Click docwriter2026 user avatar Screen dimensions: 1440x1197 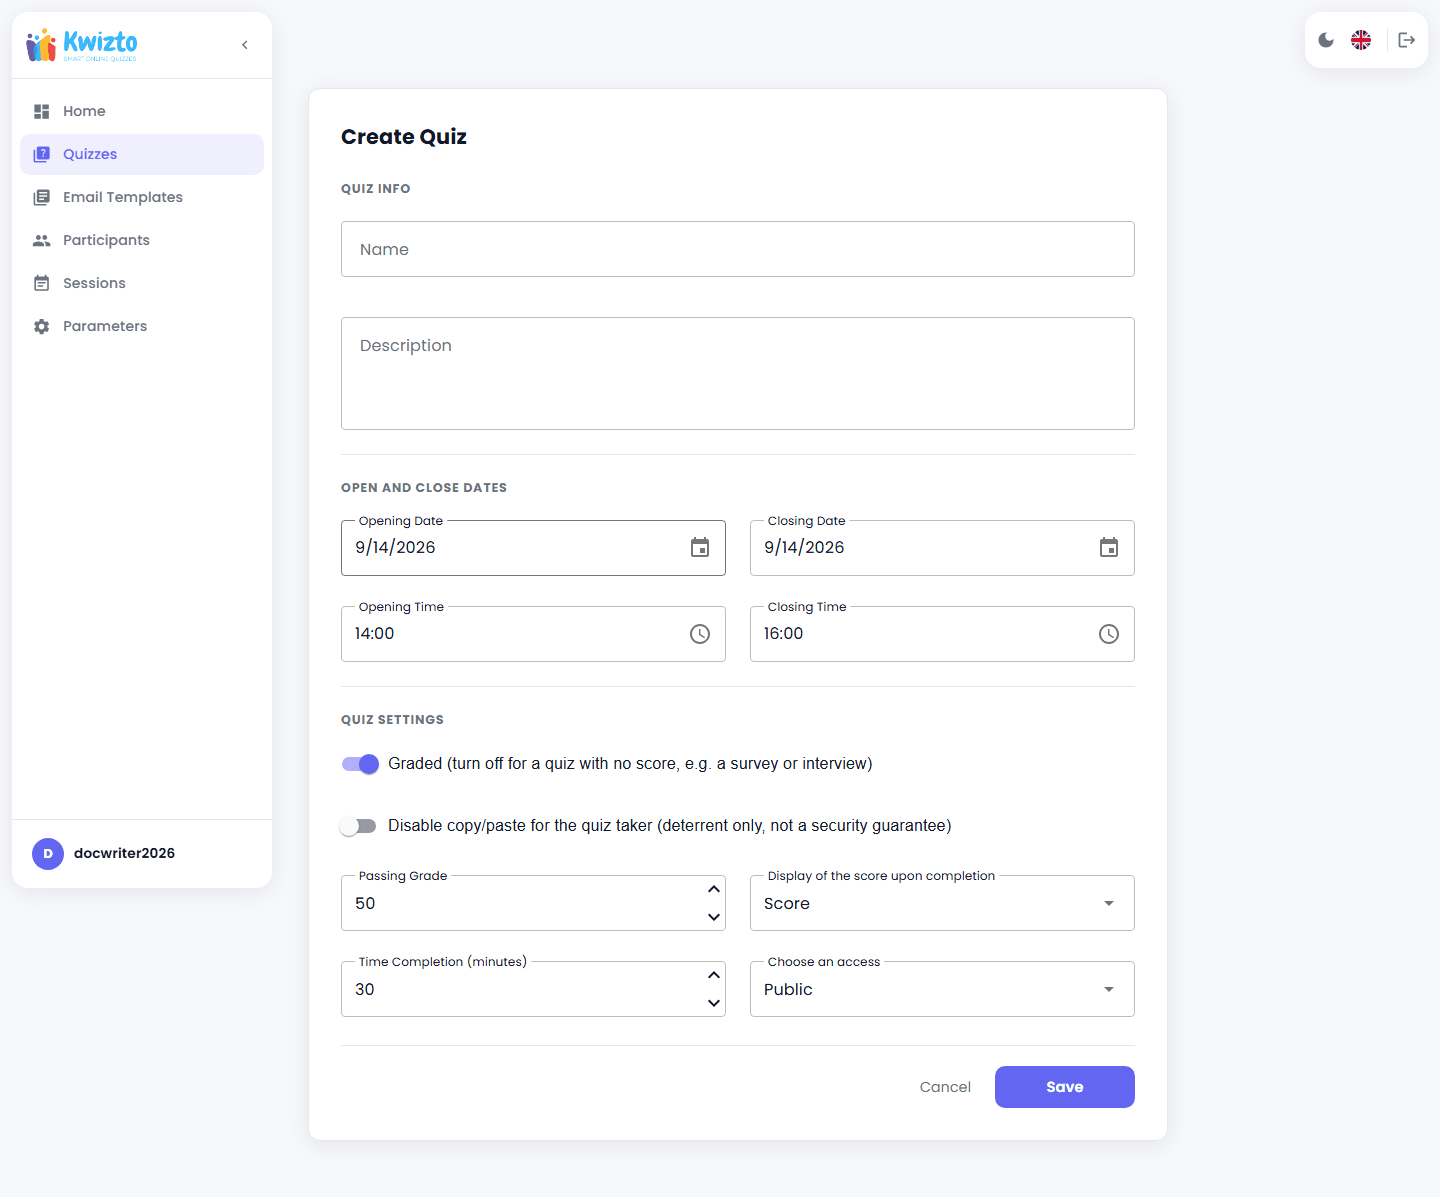(x=48, y=854)
